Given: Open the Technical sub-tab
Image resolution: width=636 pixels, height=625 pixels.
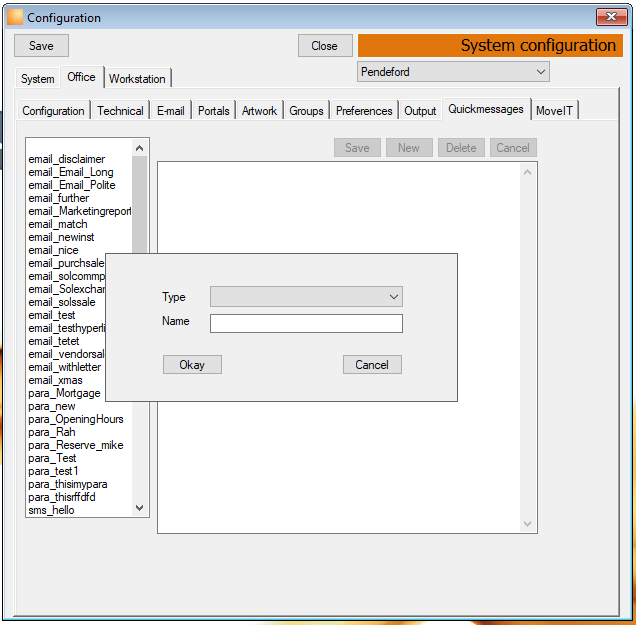Looking at the screenshot, I should [120, 111].
